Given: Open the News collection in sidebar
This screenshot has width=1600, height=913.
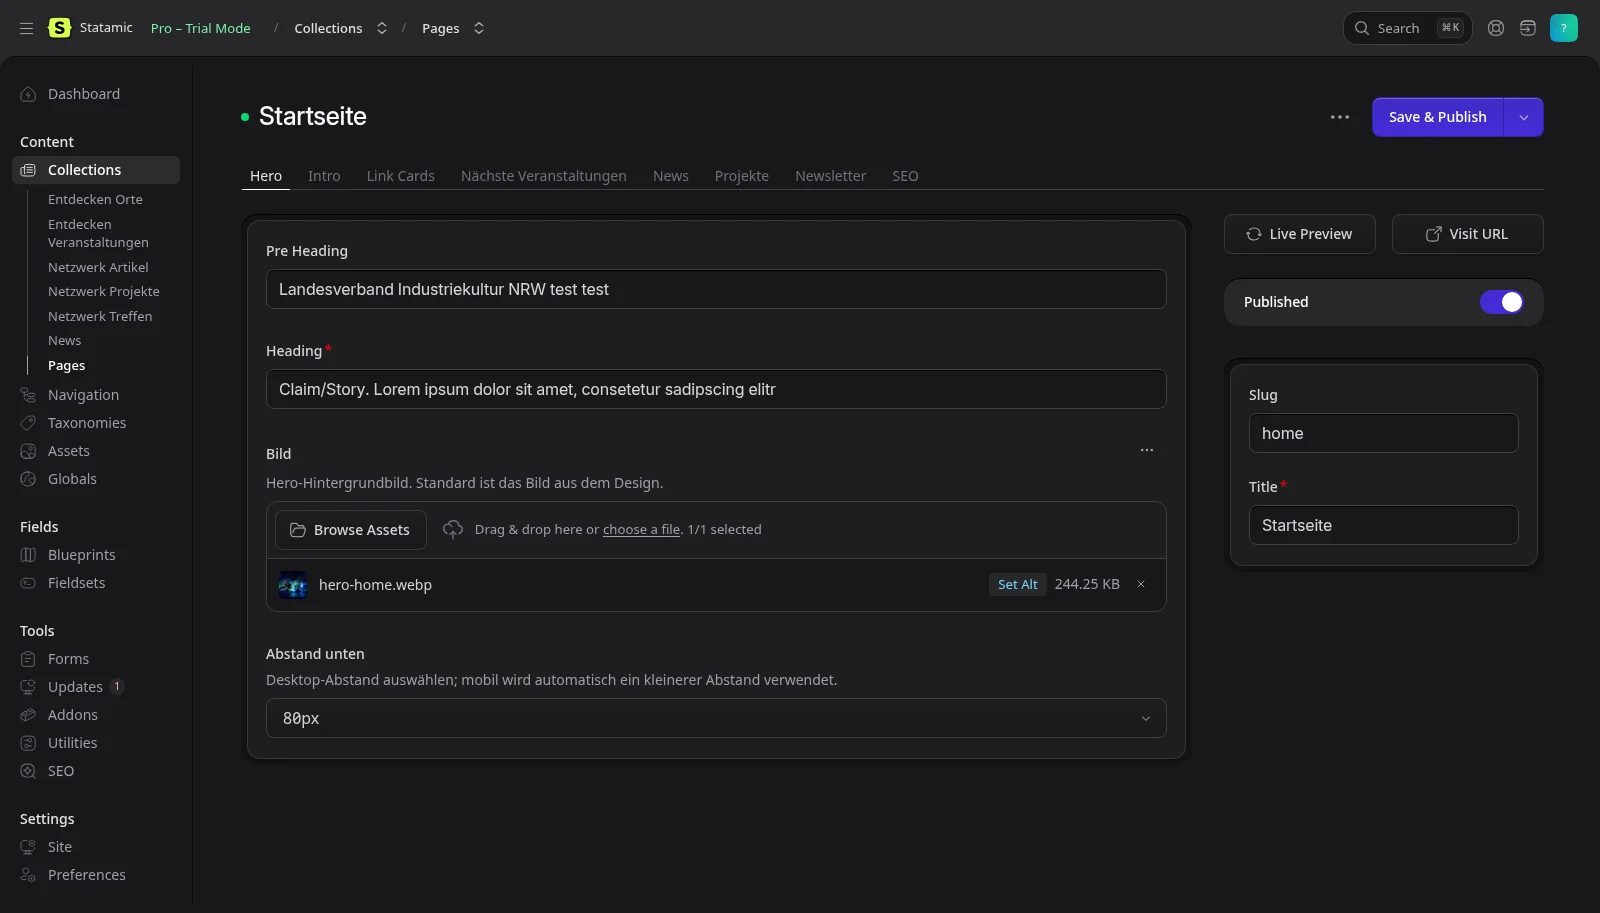Looking at the screenshot, I should click(65, 340).
